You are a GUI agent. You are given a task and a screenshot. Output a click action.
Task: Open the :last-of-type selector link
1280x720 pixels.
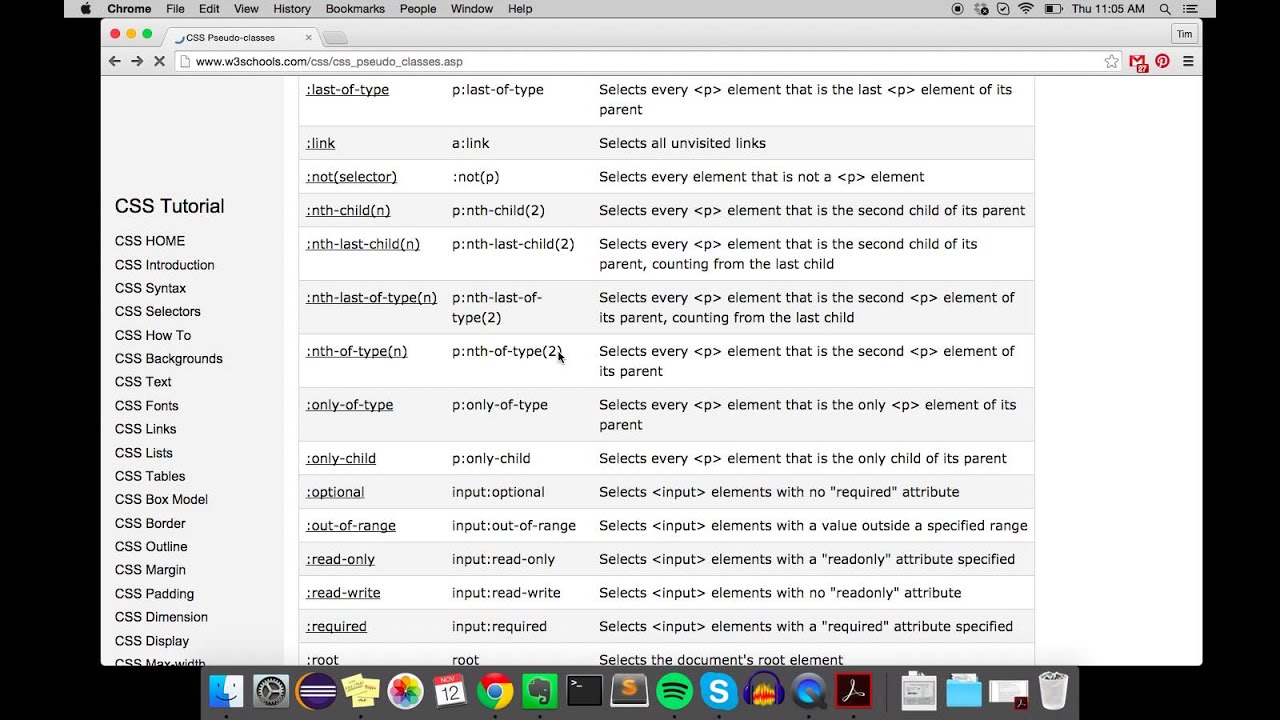[348, 90]
